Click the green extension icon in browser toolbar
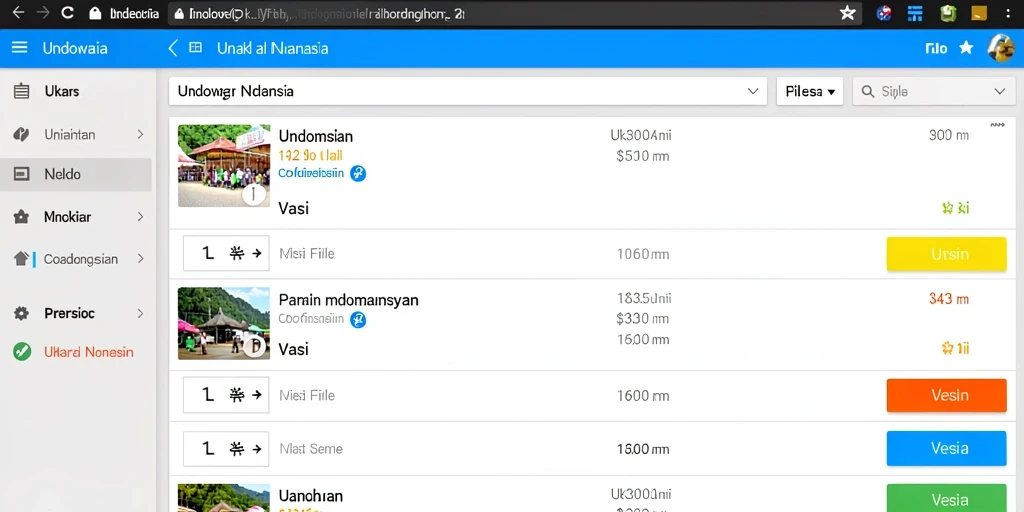 tap(948, 13)
